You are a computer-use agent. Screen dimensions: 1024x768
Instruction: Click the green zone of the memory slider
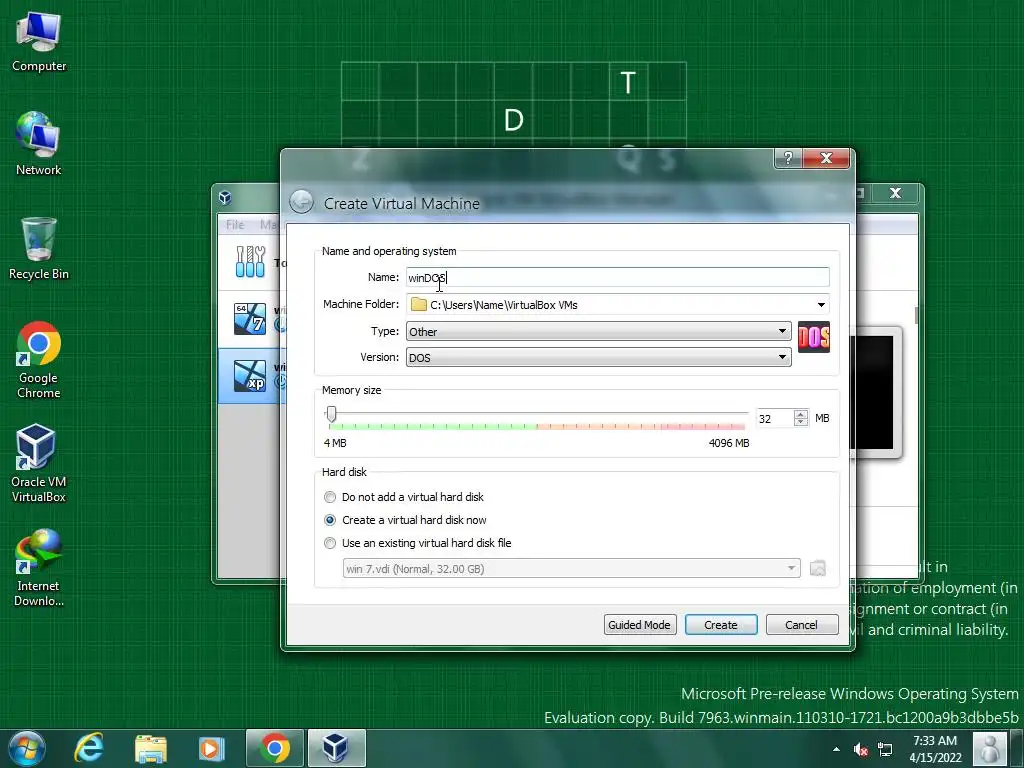tap(434, 426)
